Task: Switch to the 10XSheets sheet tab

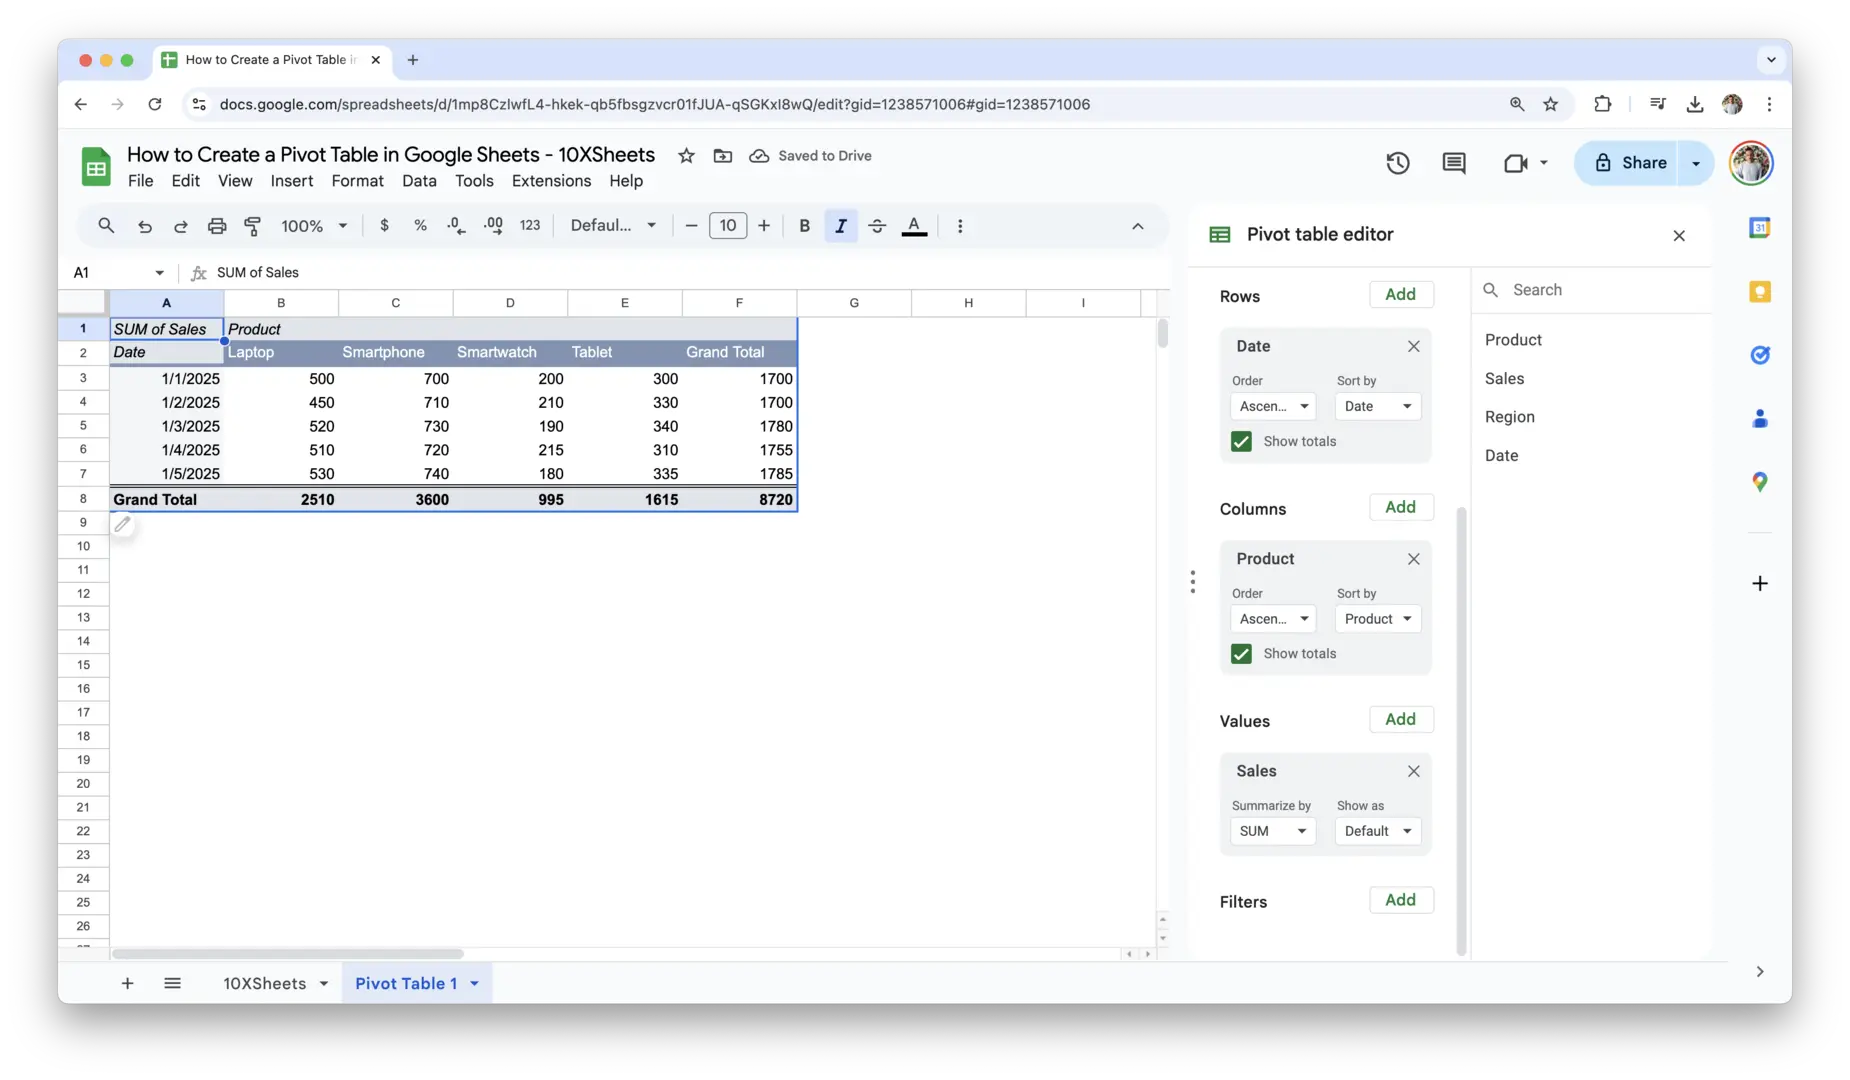Action: coord(264,983)
